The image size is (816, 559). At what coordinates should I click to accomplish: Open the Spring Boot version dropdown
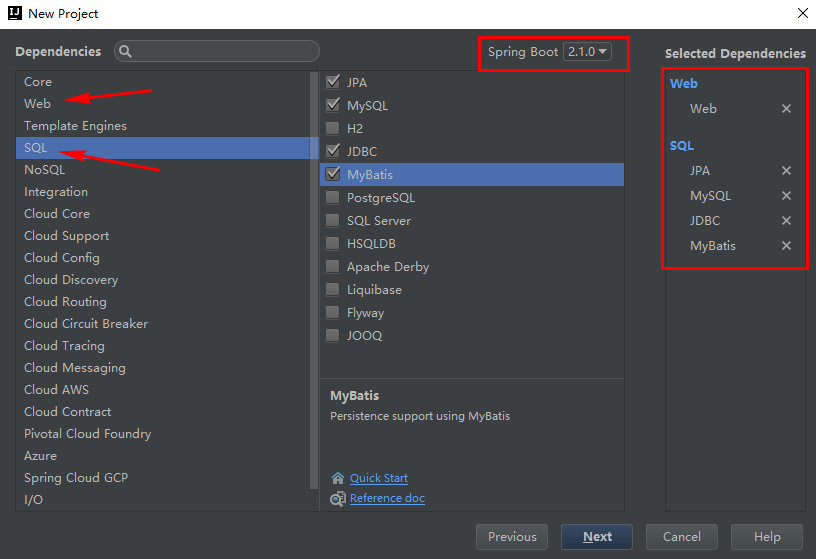(588, 52)
